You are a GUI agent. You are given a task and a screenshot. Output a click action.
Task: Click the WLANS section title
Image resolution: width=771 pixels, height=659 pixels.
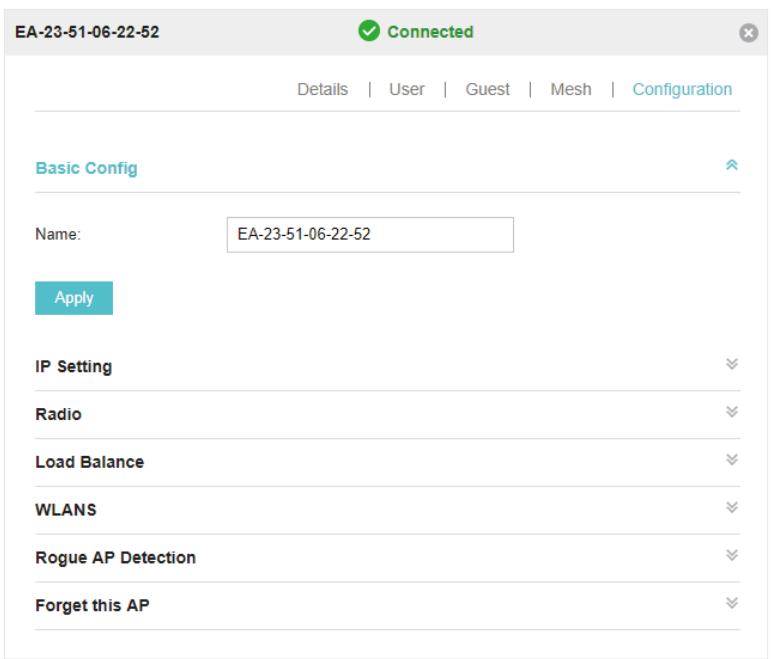pos(66,510)
